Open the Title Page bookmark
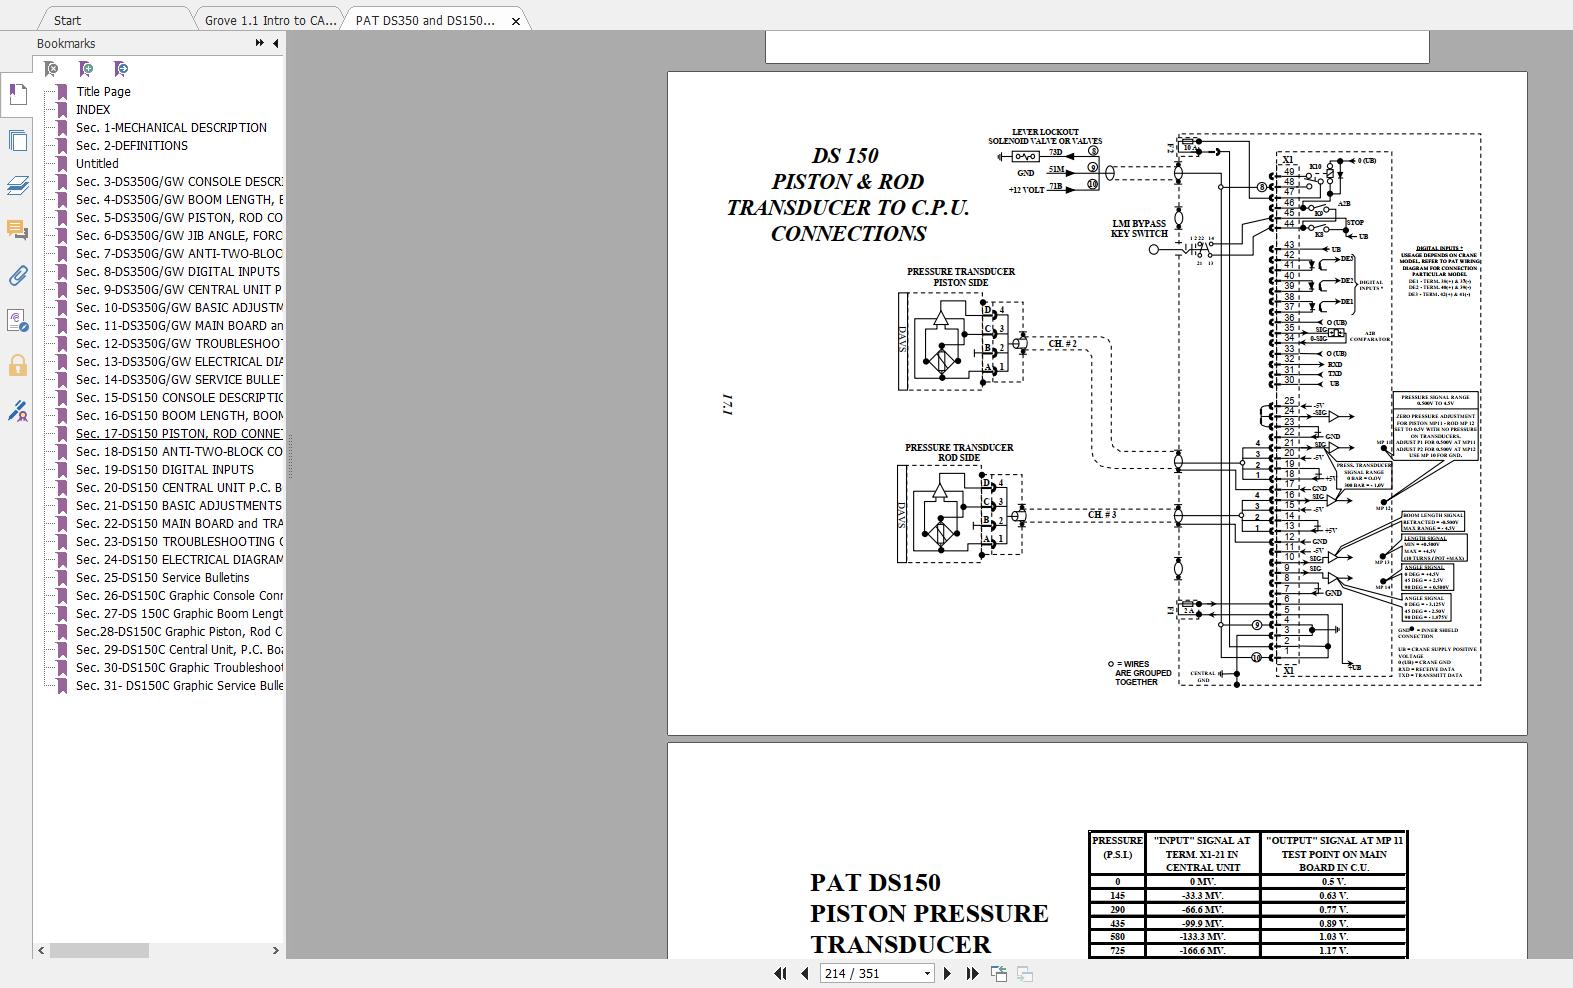The width and height of the screenshot is (1573, 988). (x=103, y=92)
